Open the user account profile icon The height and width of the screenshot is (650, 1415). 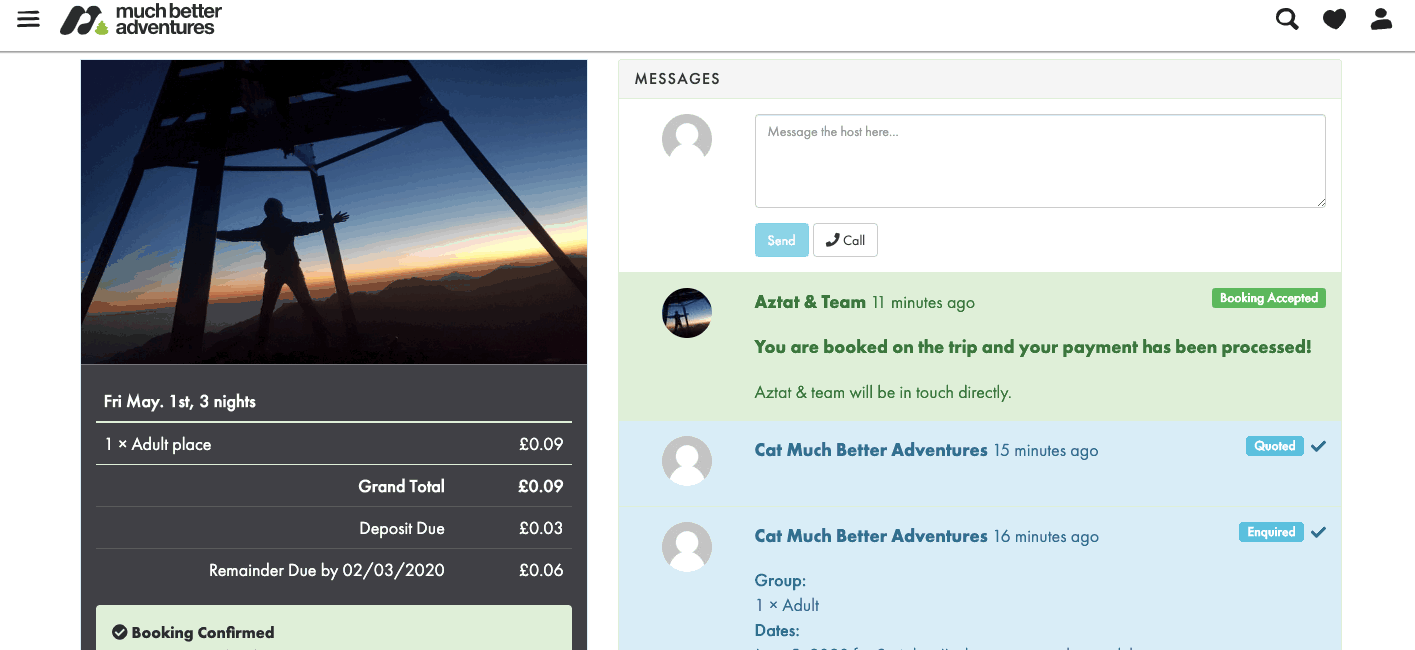1381,19
